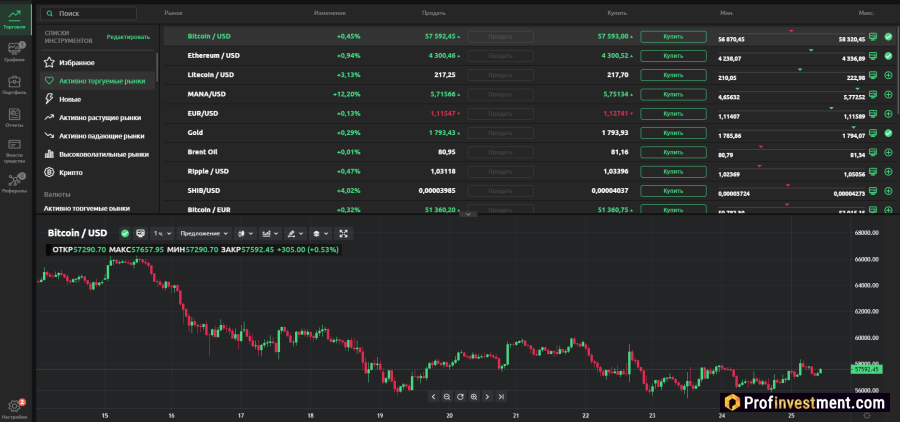Image resolution: width=900 pixels, height=422 pixels.
Task: Open Настройки settings gear in sidebar
Action: coord(15,409)
